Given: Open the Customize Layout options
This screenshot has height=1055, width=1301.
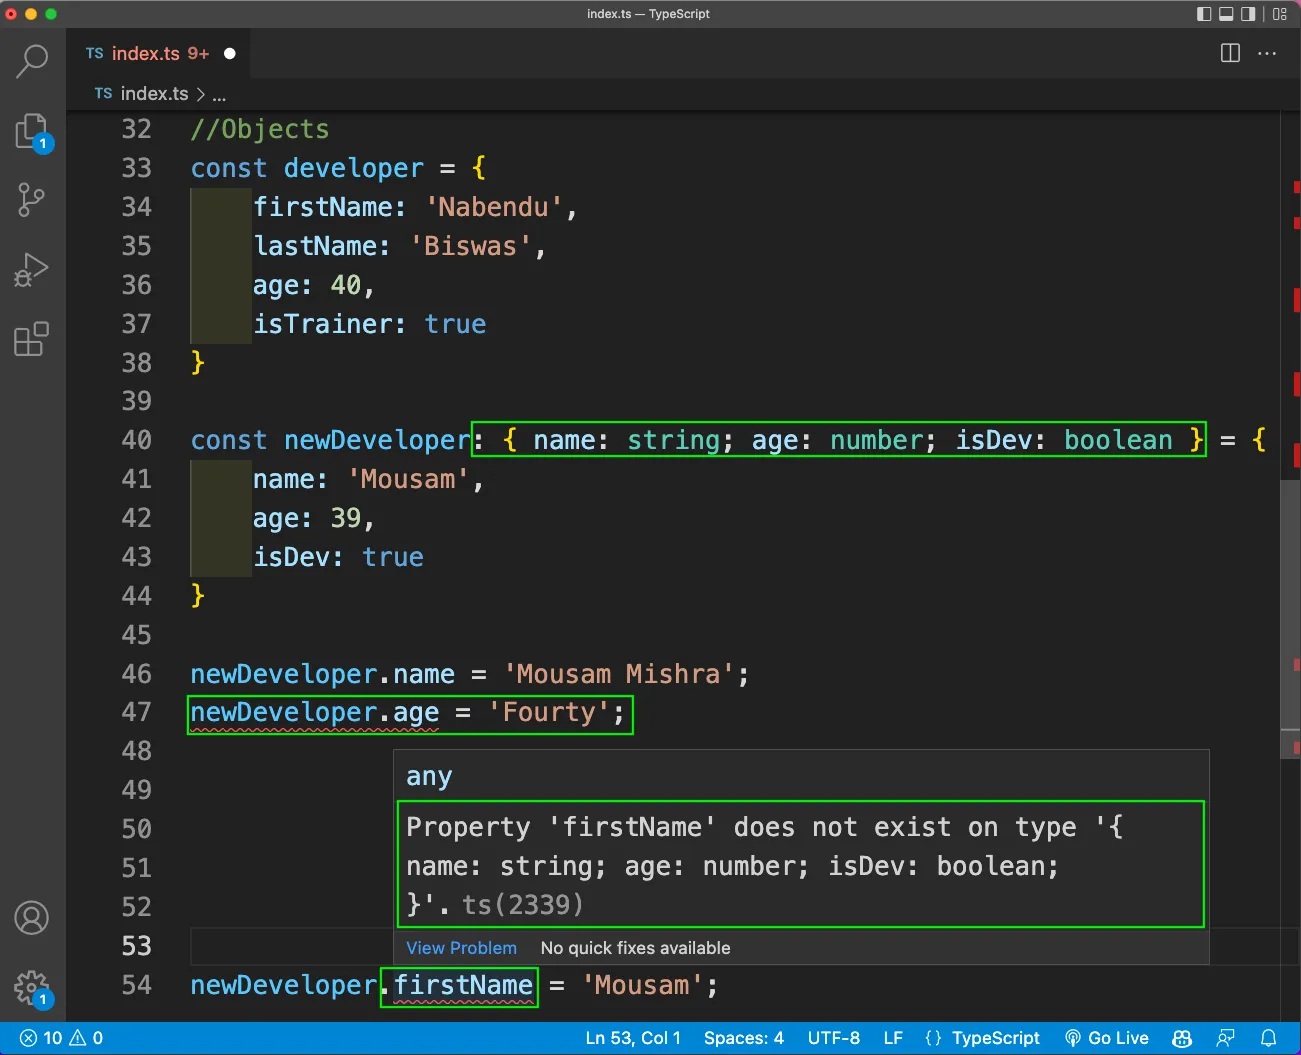Looking at the screenshot, I should pos(1280,14).
